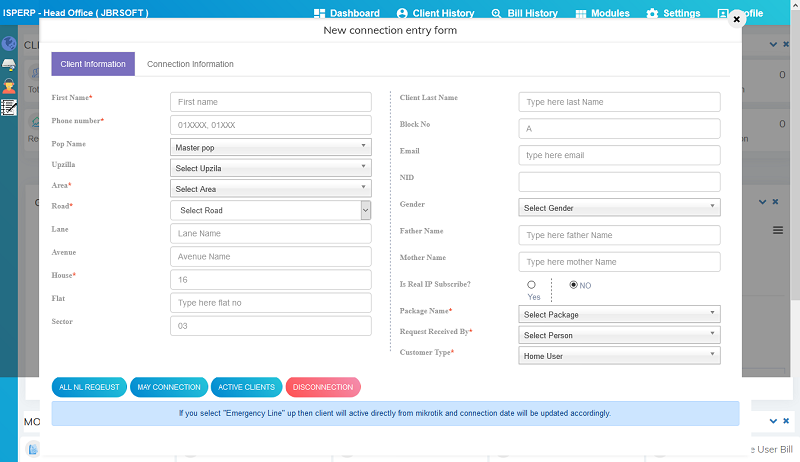Click the notepad form icon in sidebar
This screenshot has width=800, height=462.
click(9, 108)
